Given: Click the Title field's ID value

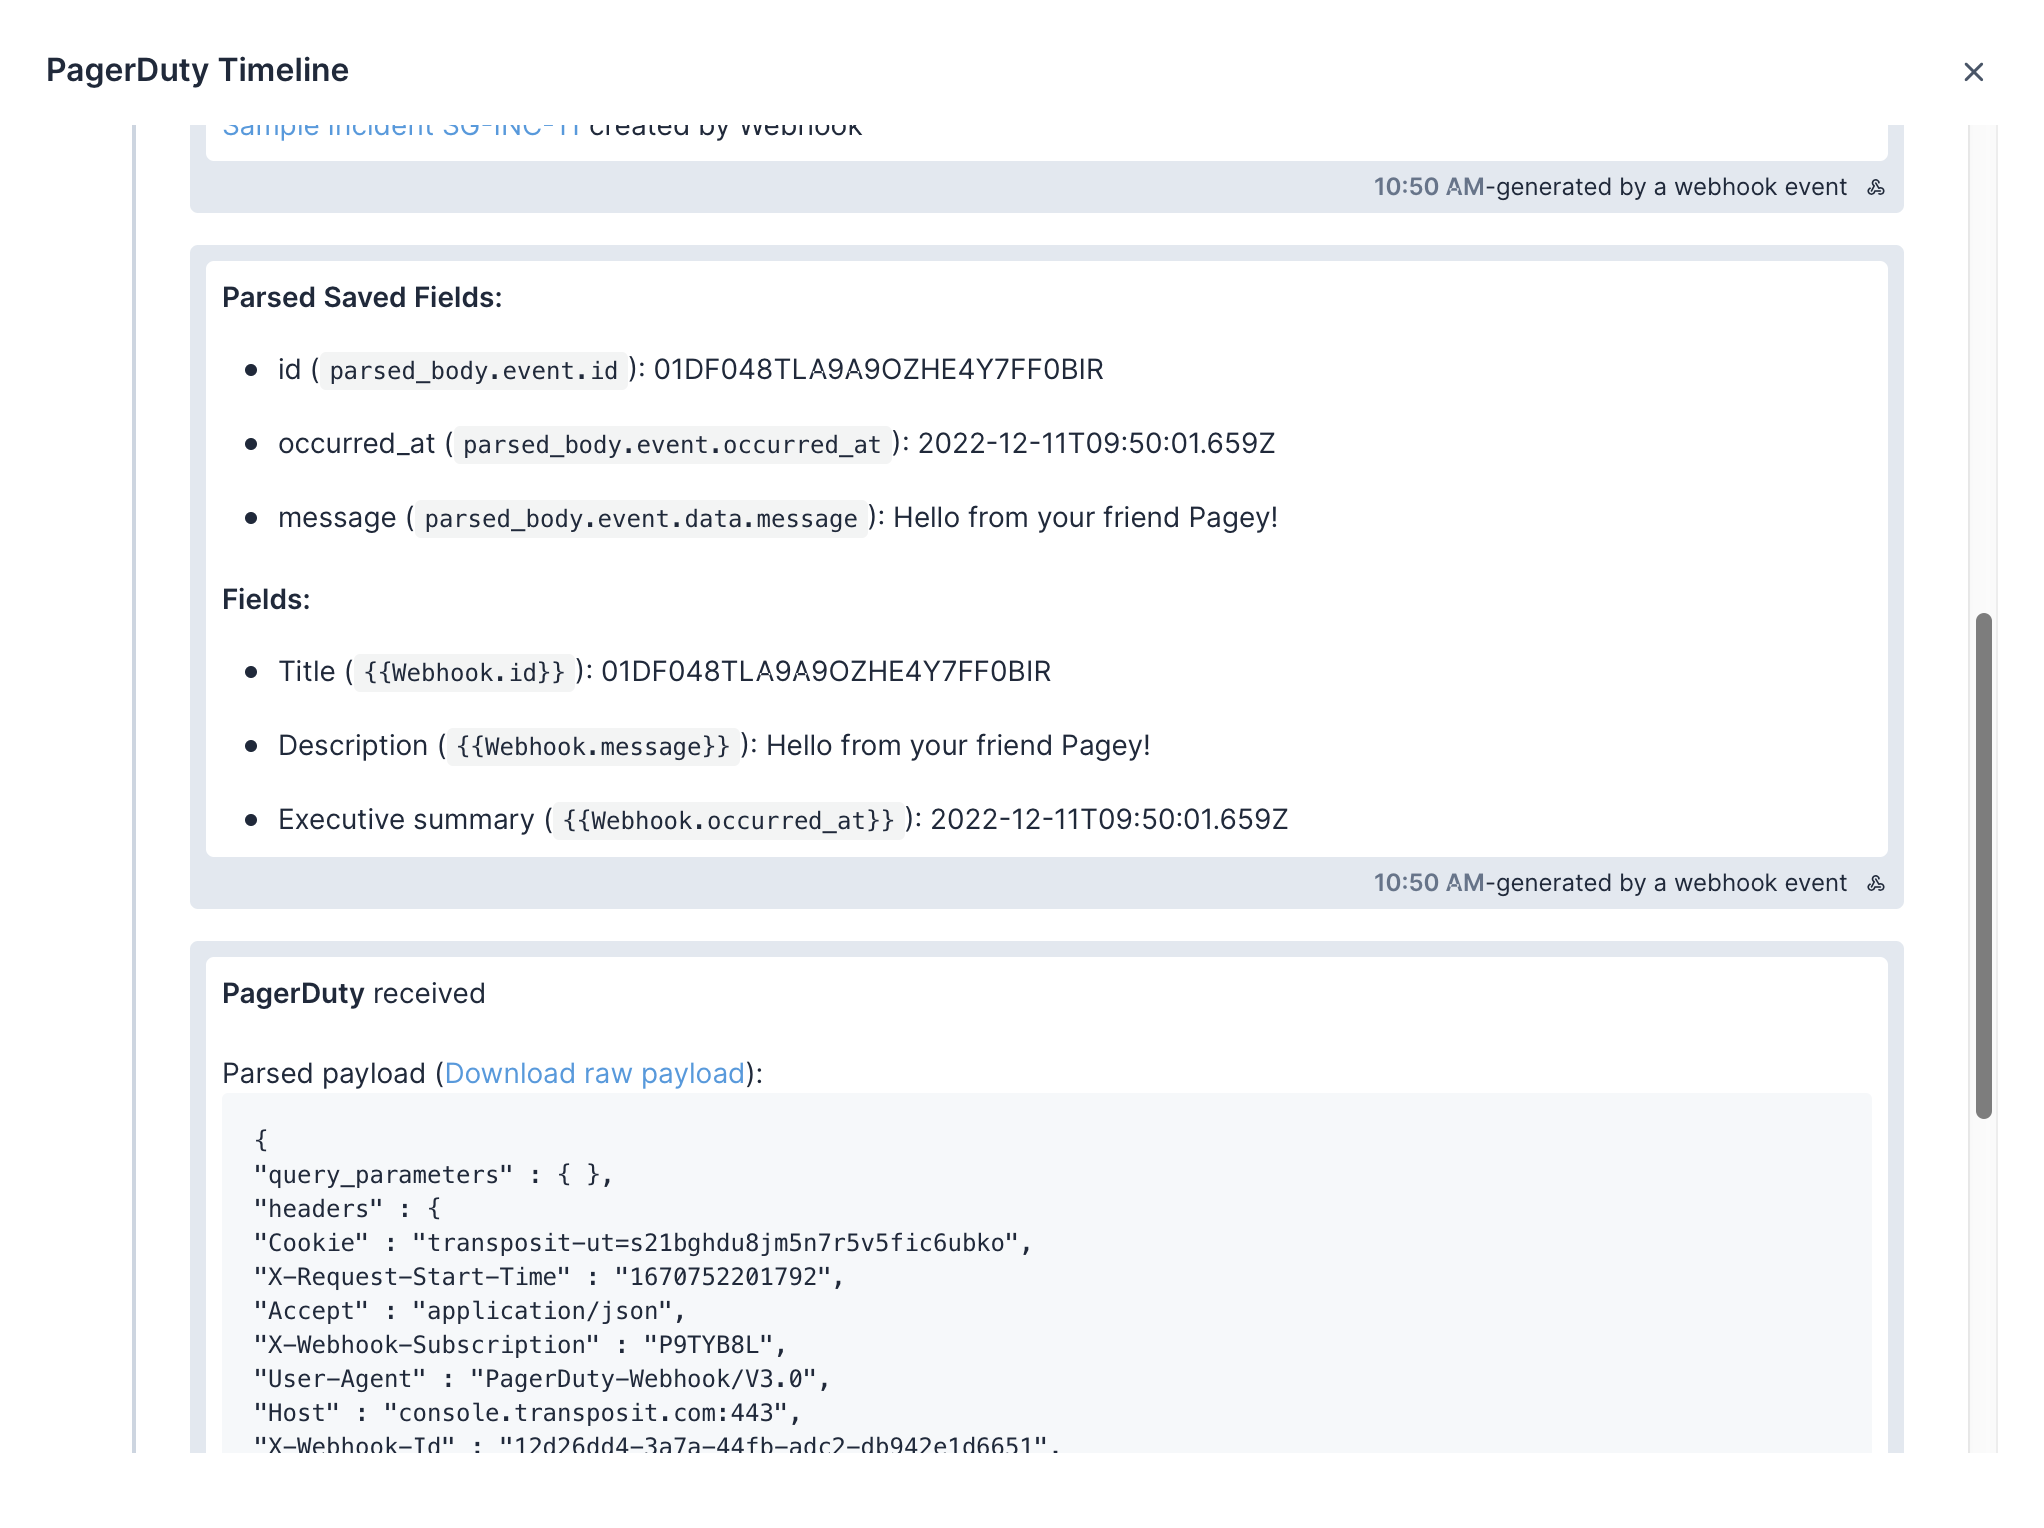Looking at the screenshot, I should [x=825, y=671].
